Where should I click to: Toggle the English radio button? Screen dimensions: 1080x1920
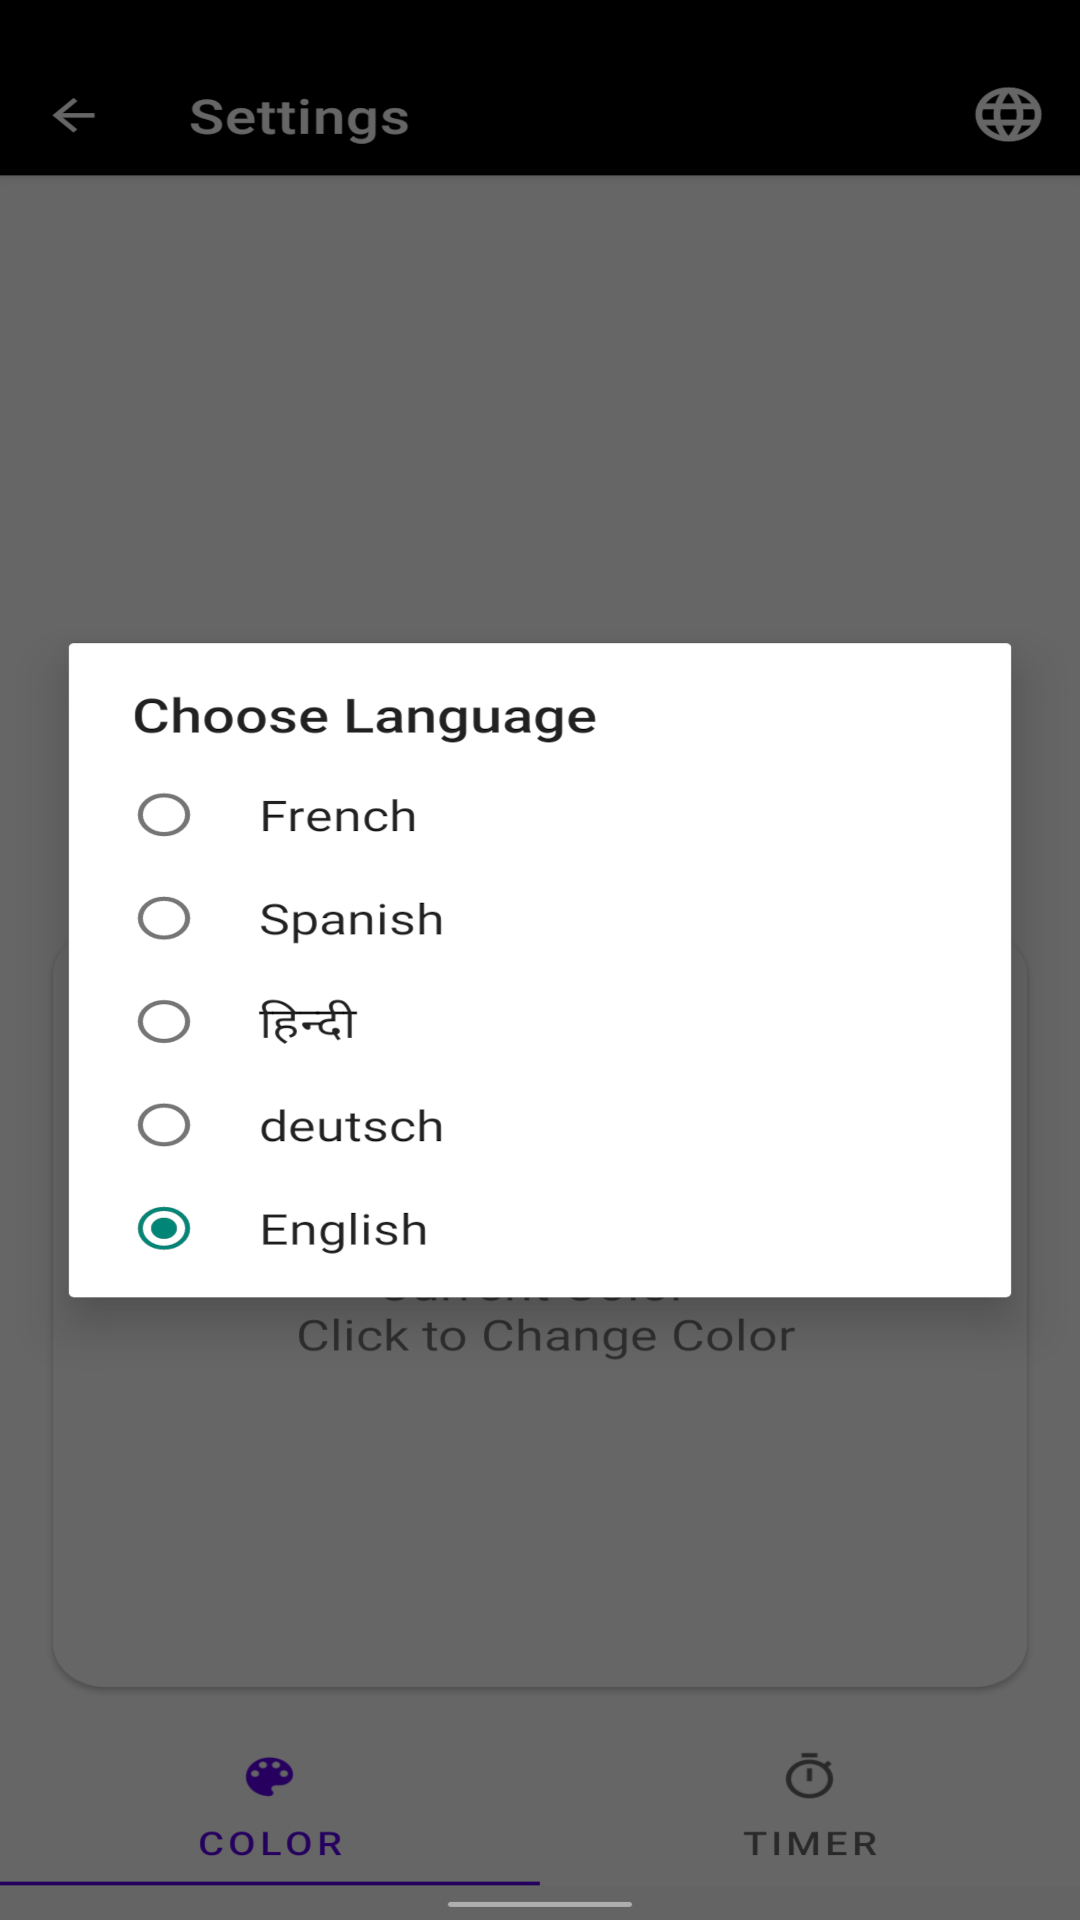click(164, 1229)
